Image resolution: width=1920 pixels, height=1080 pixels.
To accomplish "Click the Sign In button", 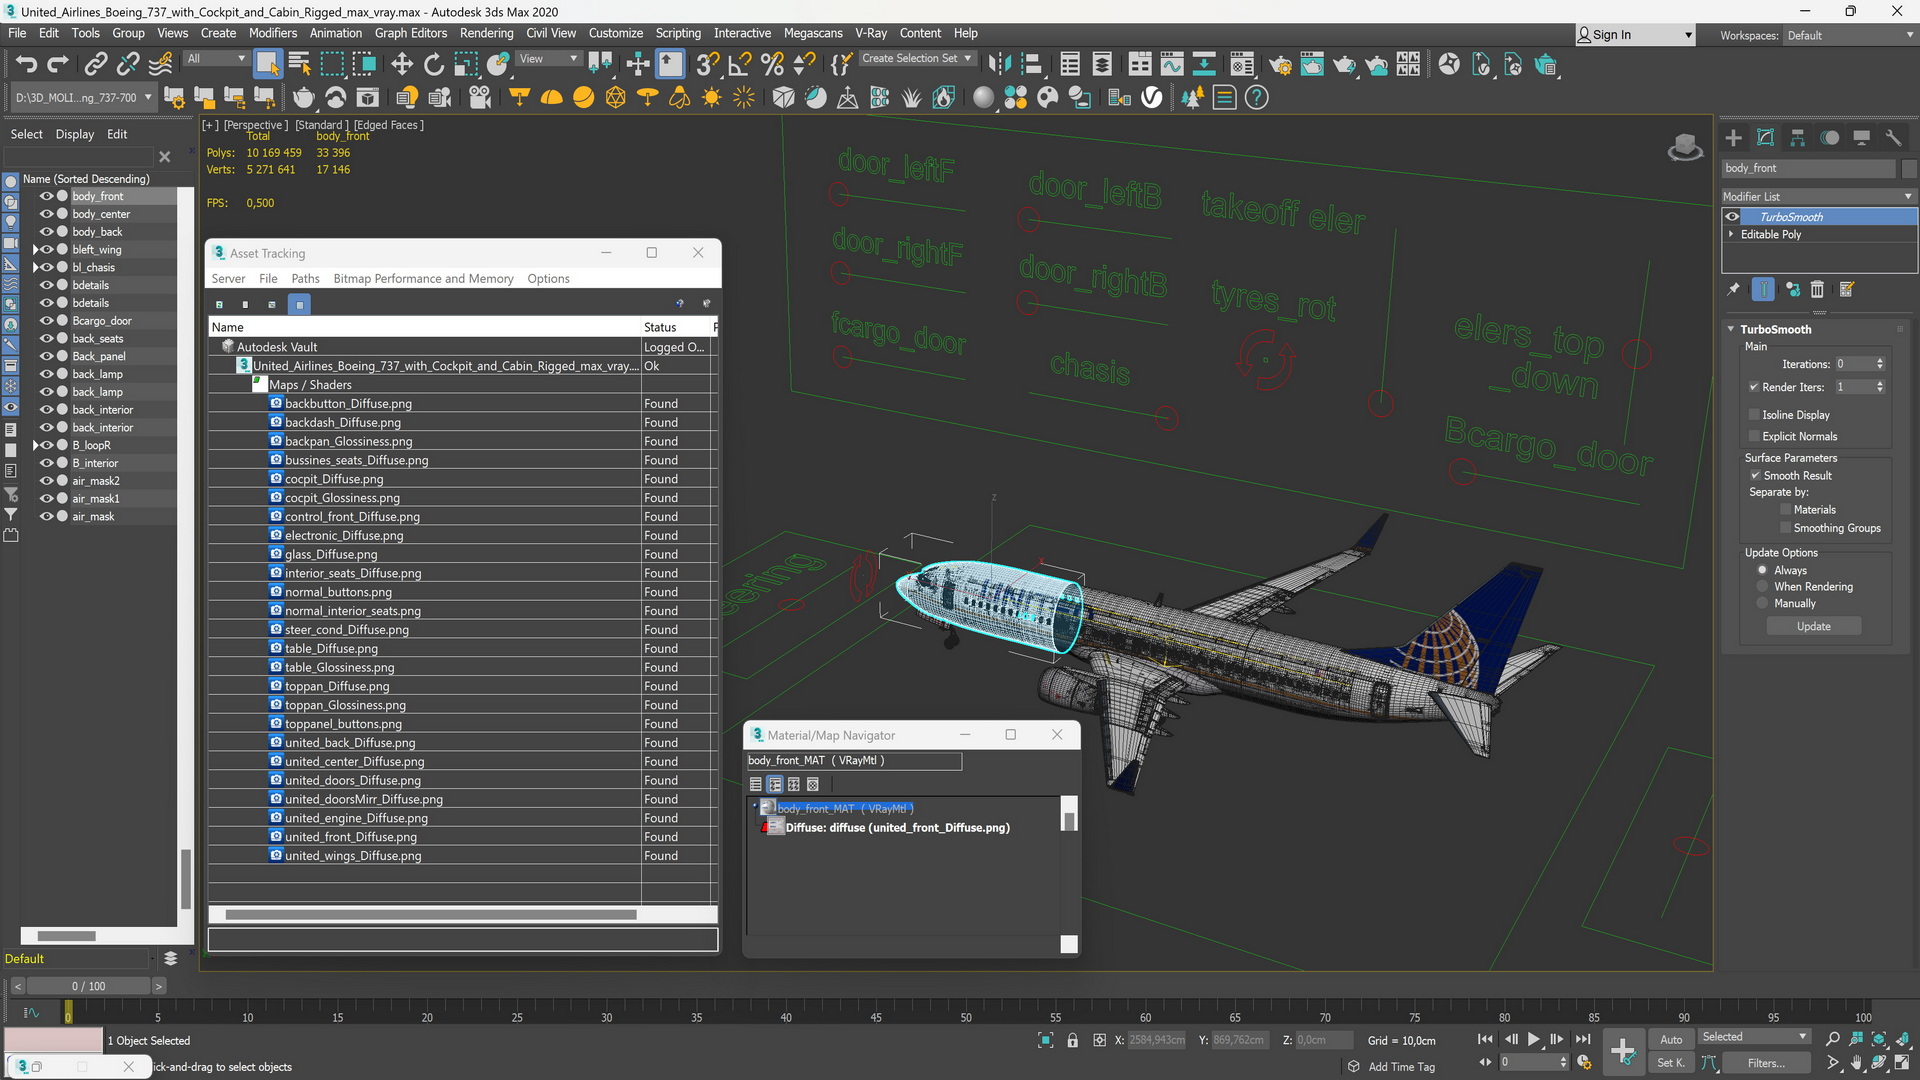I will click(1634, 35).
